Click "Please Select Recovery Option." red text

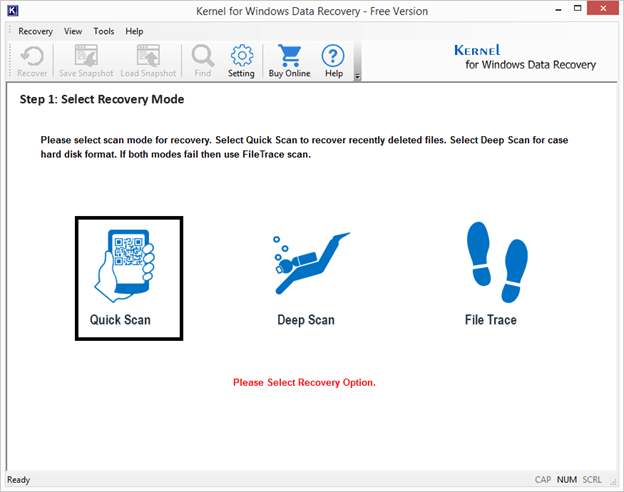coord(304,383)
